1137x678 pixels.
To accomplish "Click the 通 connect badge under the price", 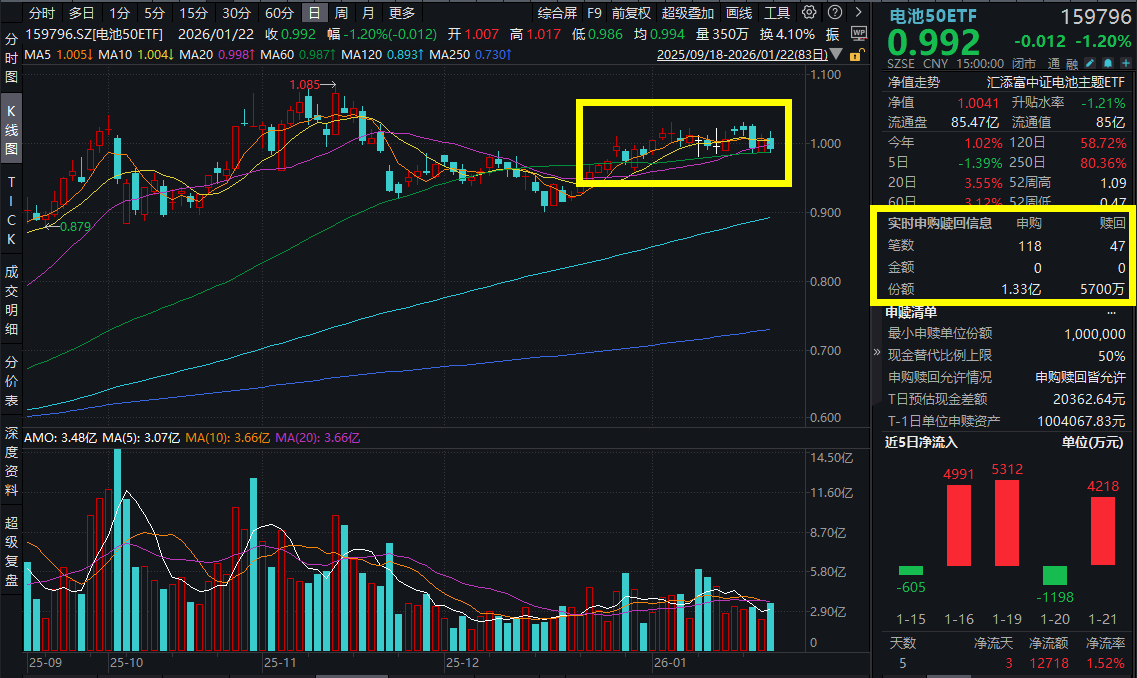I will click(1054, 62).
